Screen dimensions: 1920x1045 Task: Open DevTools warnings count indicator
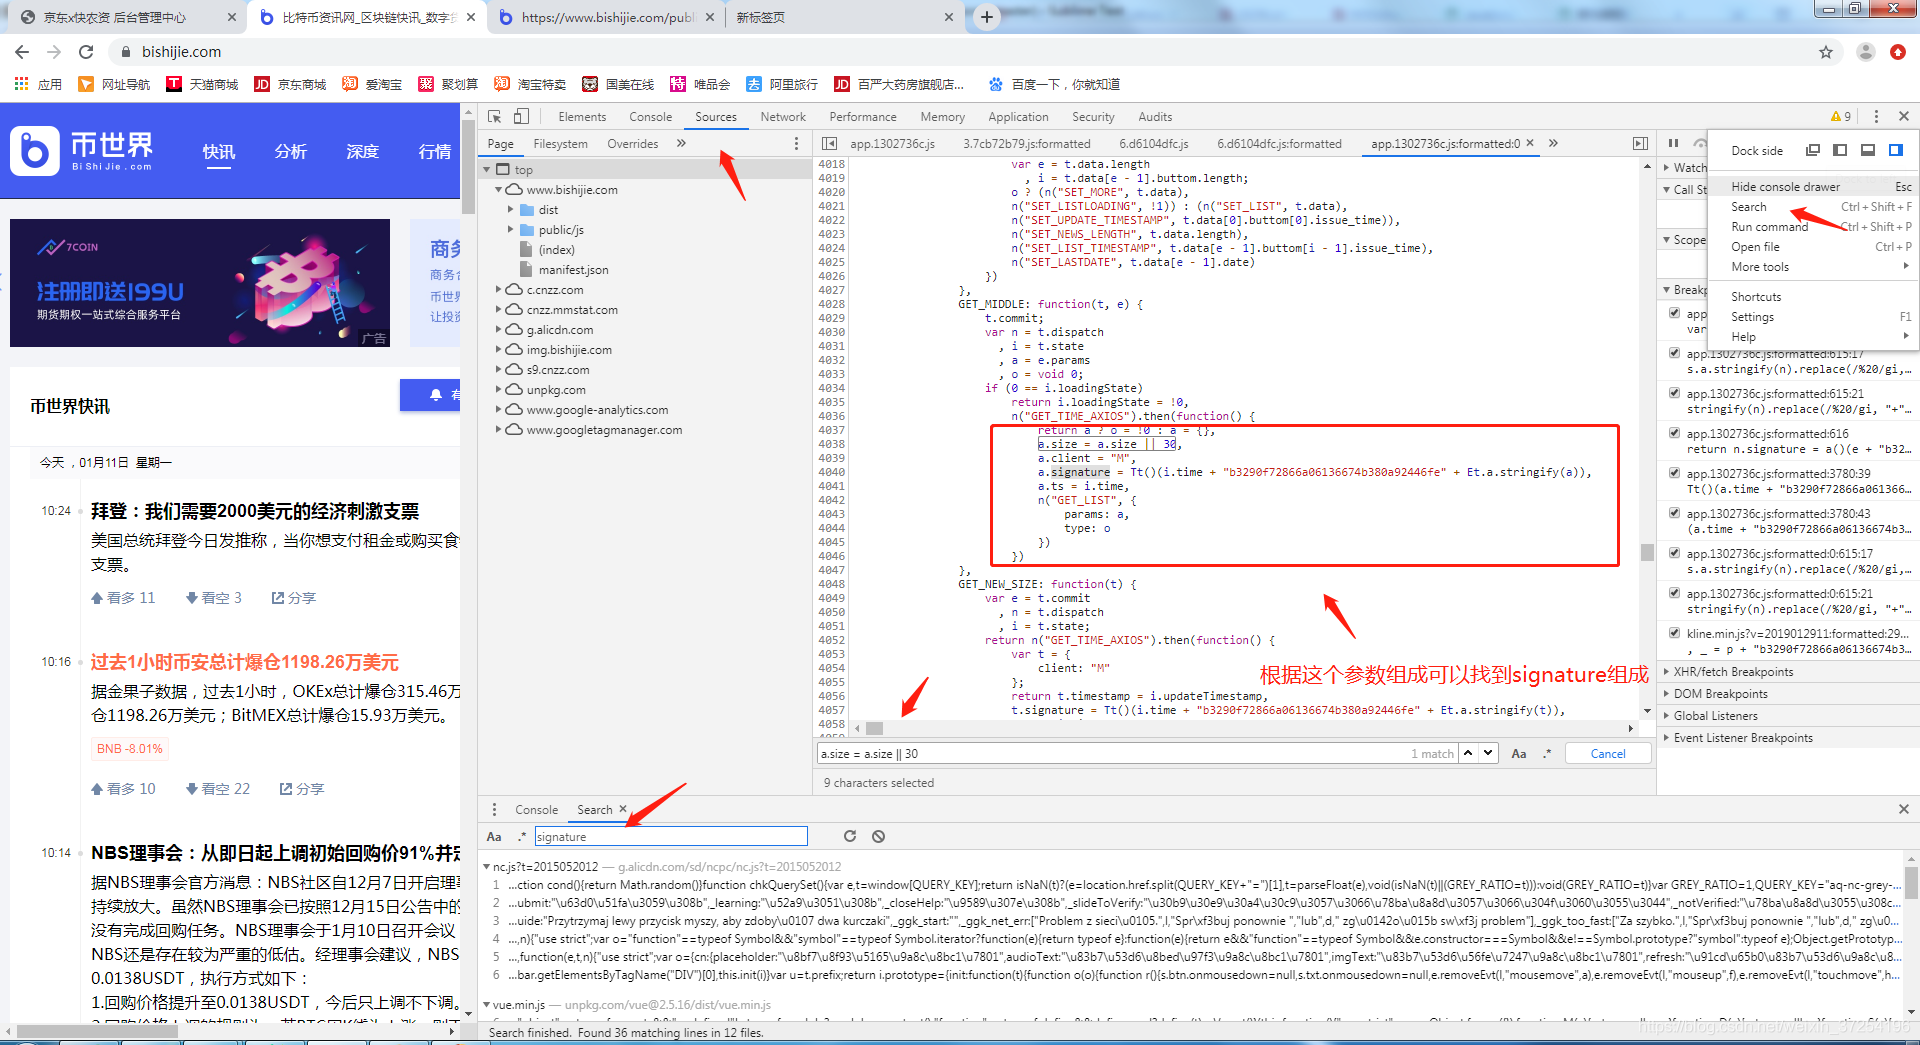1841,117
